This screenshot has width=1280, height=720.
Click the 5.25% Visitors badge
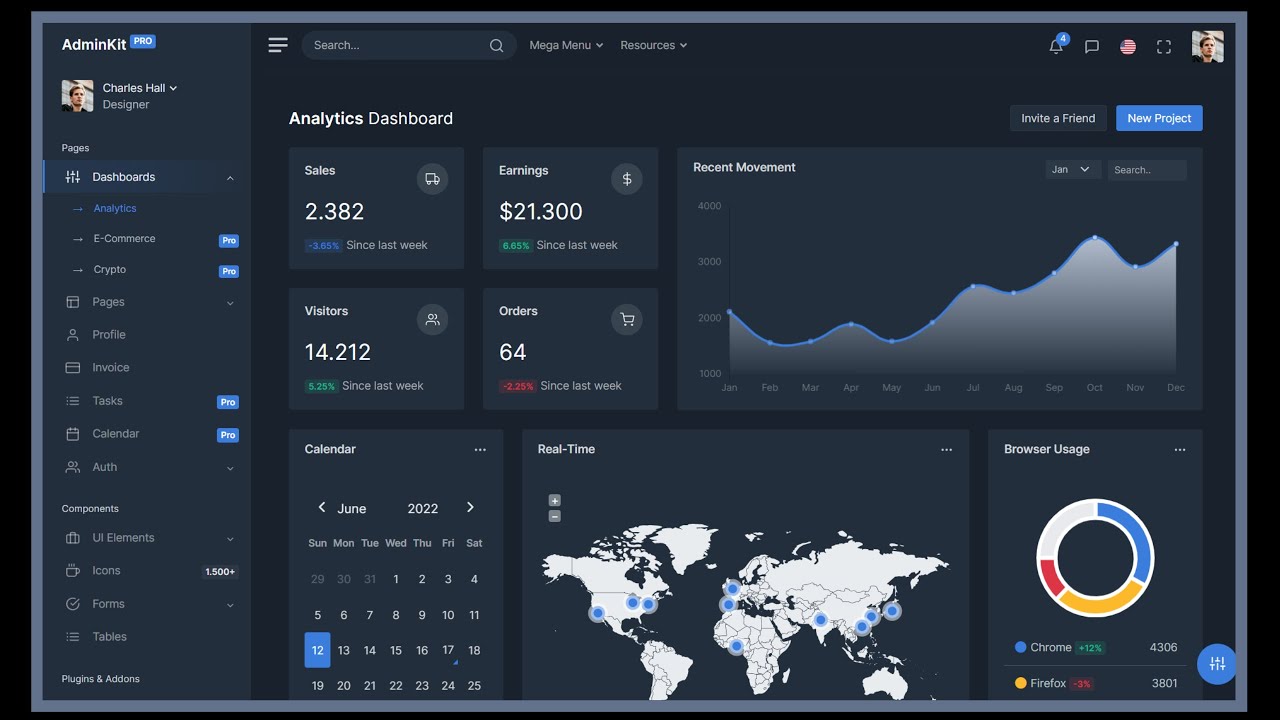pyautogui.click(x=321, y=386)
